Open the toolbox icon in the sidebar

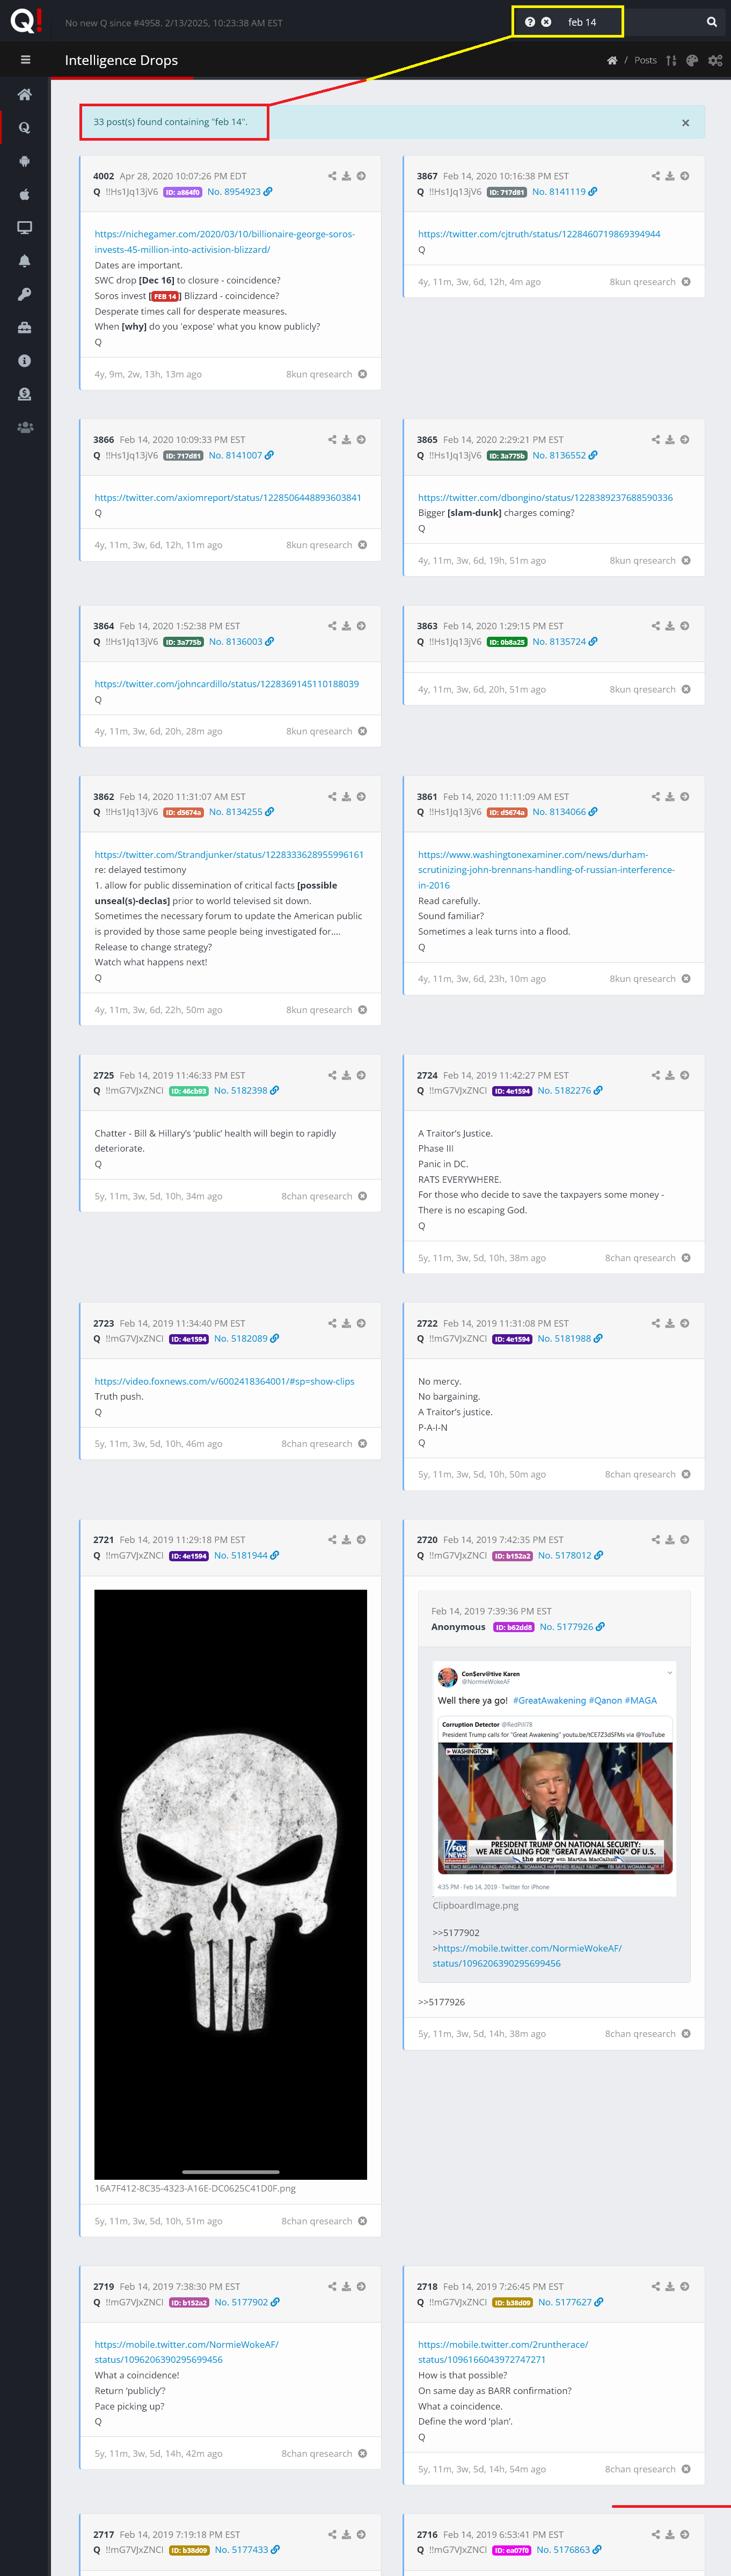pyautogui.click(x=25, y=327)
